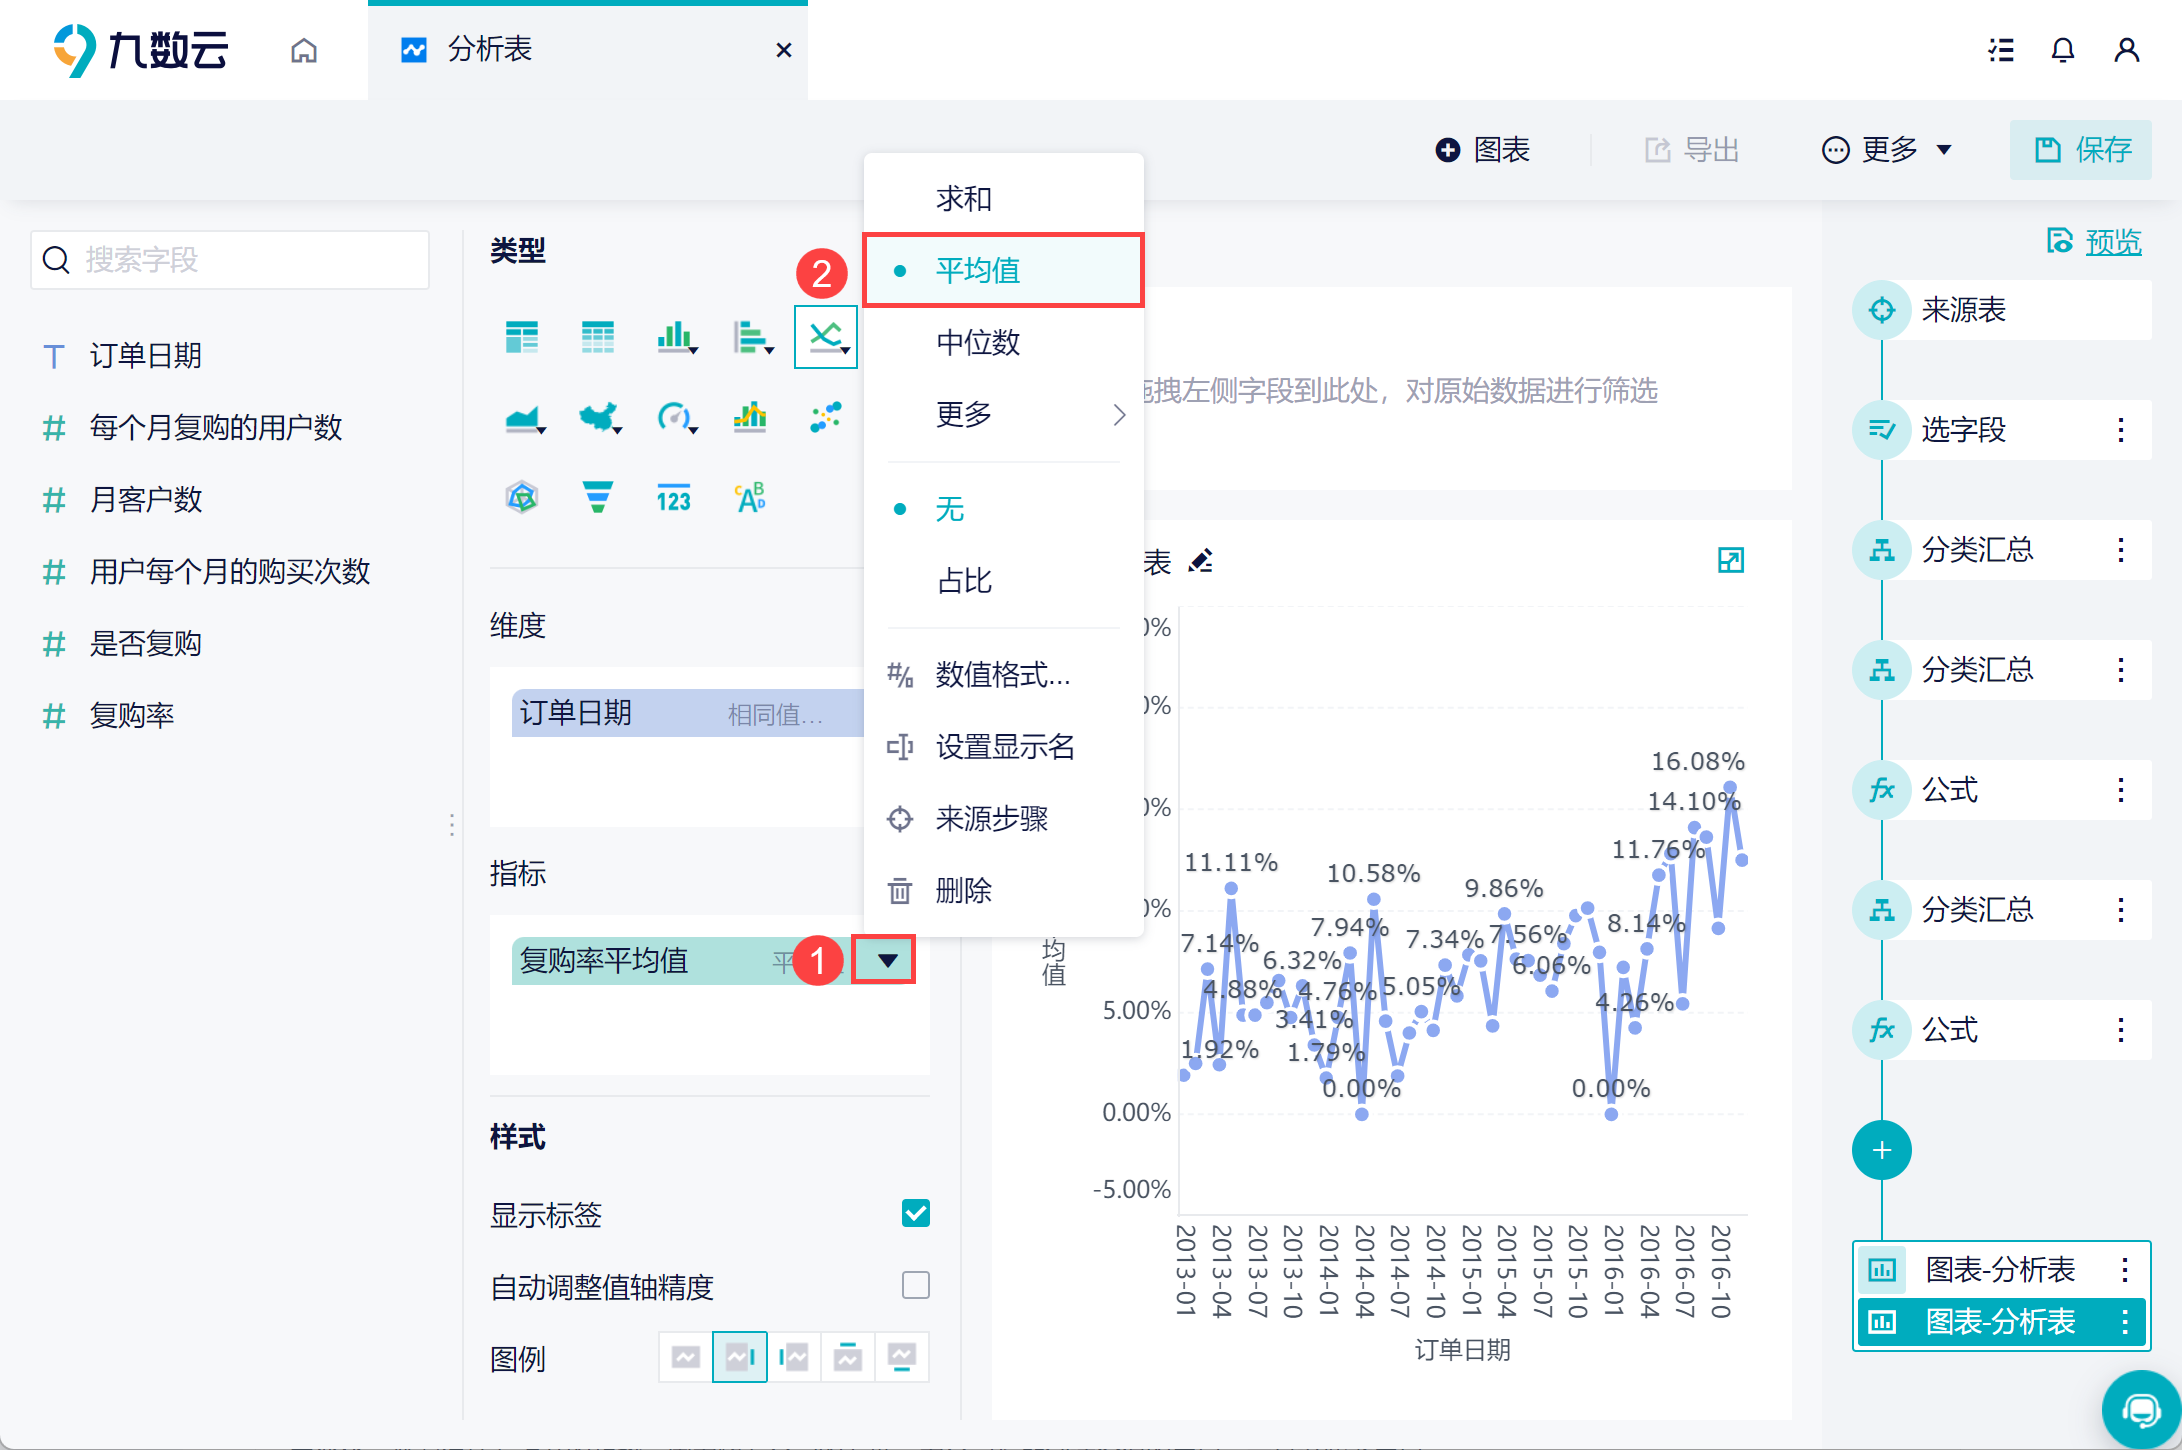
Task: Choose hidden legend option
Action: [x=686, y=1357]
